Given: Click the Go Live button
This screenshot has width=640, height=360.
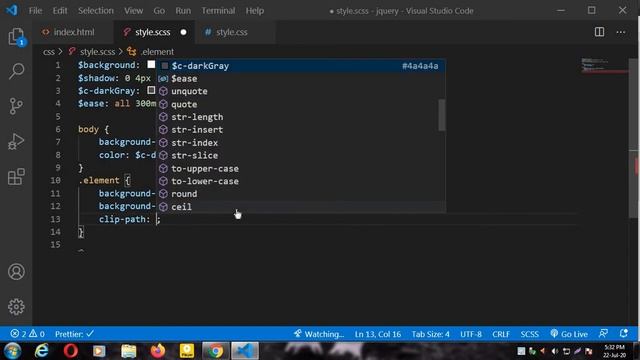Looking at the screenshot, I should [569, 334].
